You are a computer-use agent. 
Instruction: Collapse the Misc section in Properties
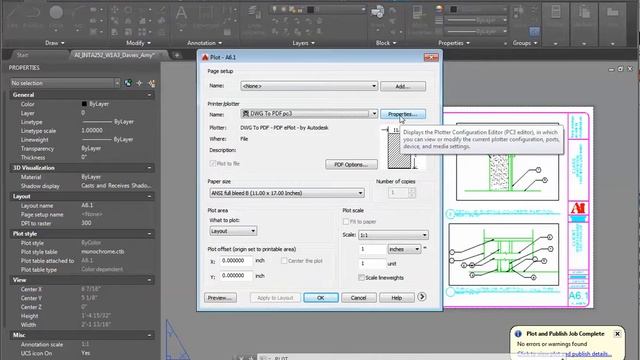pyautogui.click(x=149, y=335)
